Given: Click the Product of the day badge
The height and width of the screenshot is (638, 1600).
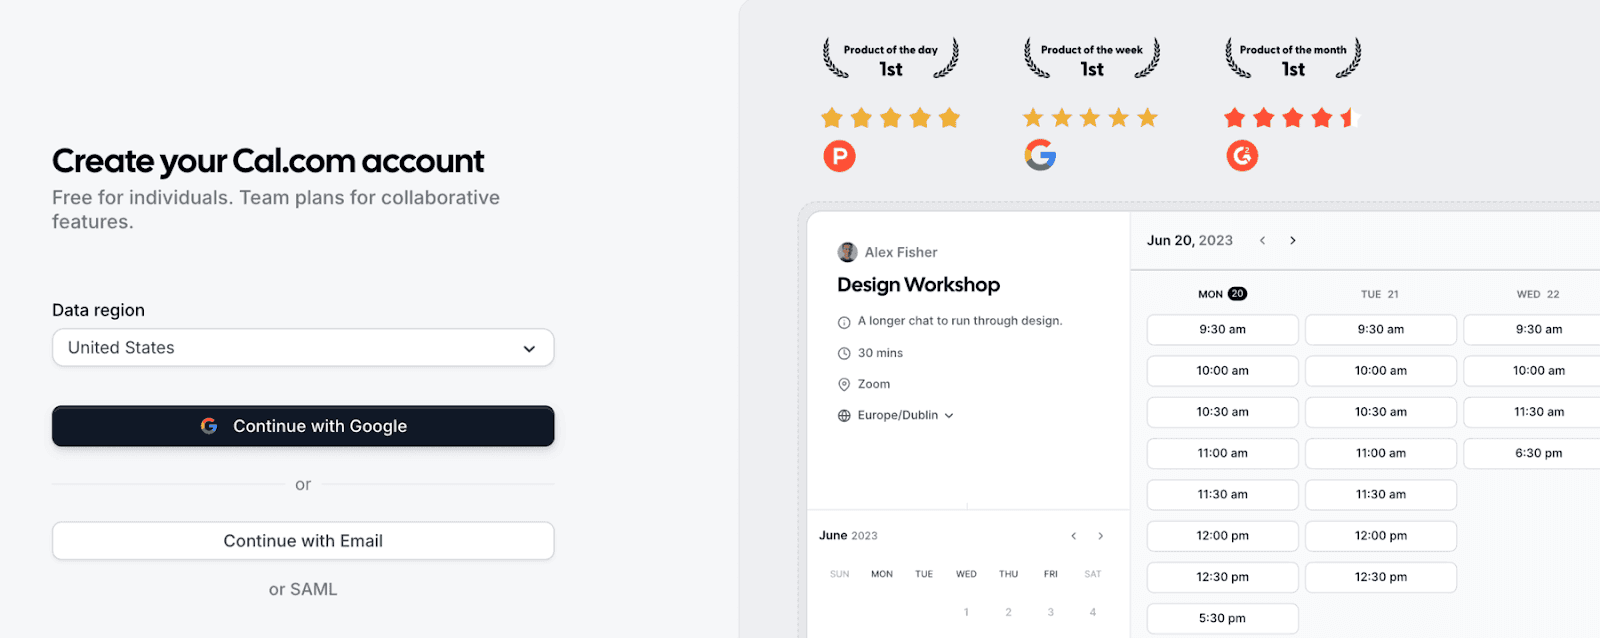Looking at the screenshot, I should [x=890, y=59].
